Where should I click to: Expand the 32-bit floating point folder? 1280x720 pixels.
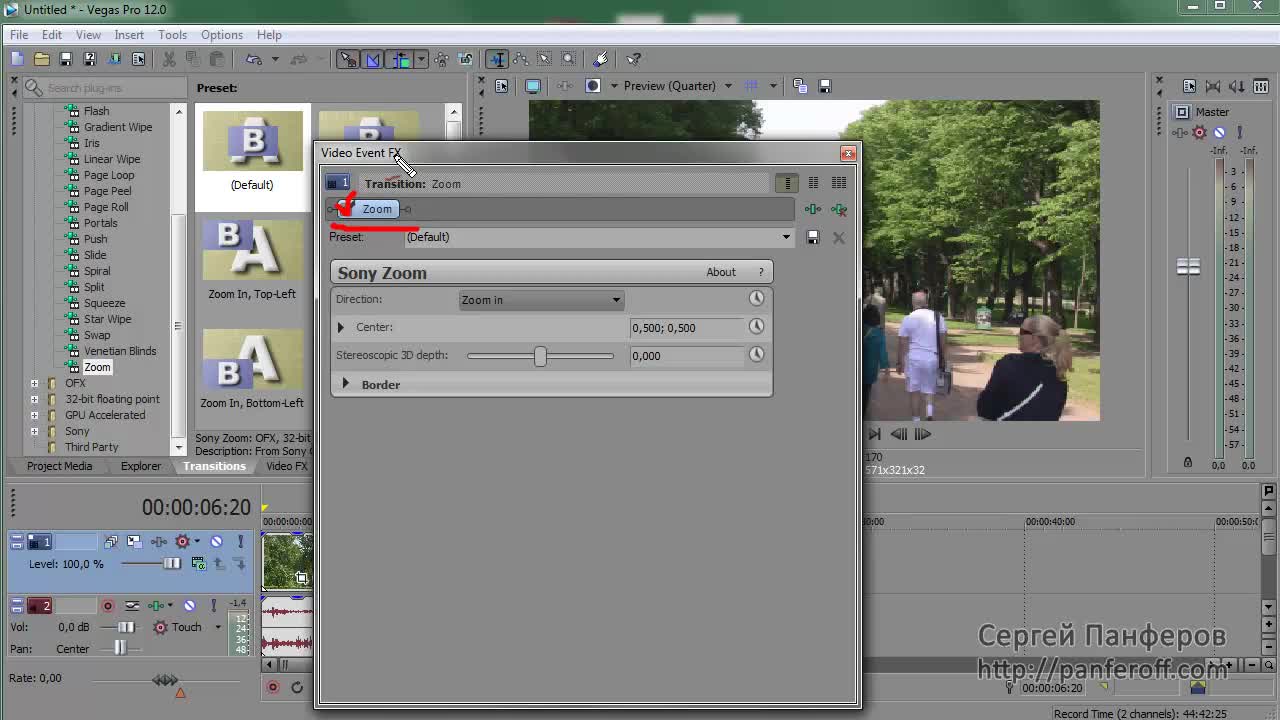tap(34, 399)
